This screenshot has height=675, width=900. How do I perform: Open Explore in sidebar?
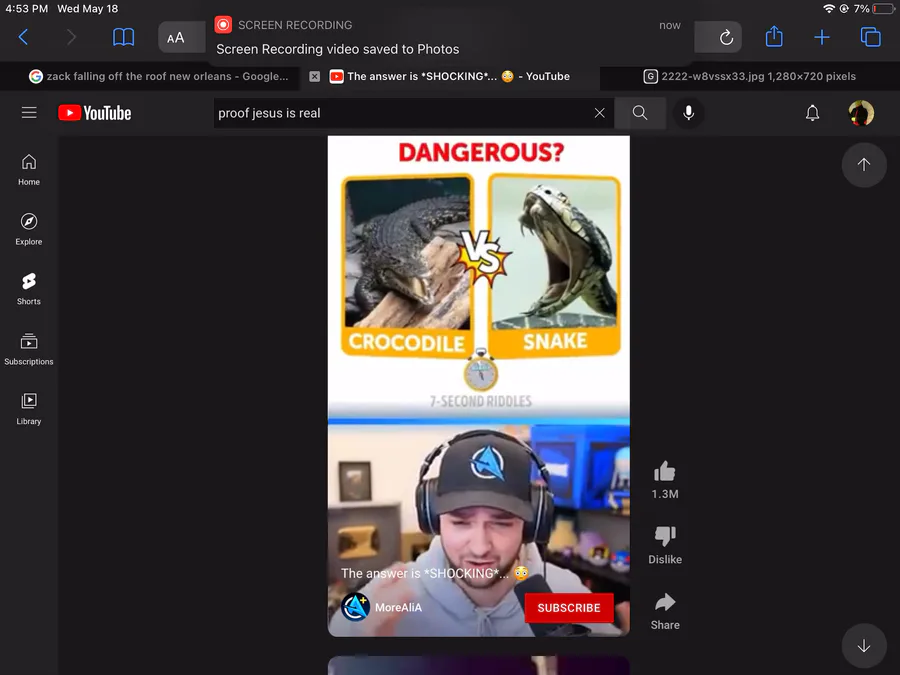click(29, 230)
